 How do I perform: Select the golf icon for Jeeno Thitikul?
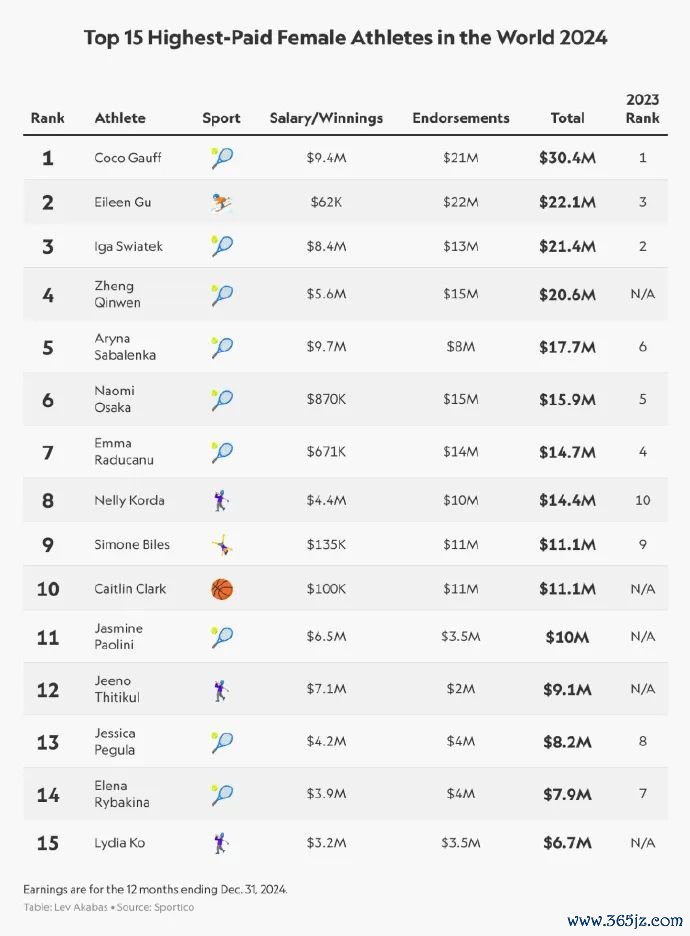221,690
